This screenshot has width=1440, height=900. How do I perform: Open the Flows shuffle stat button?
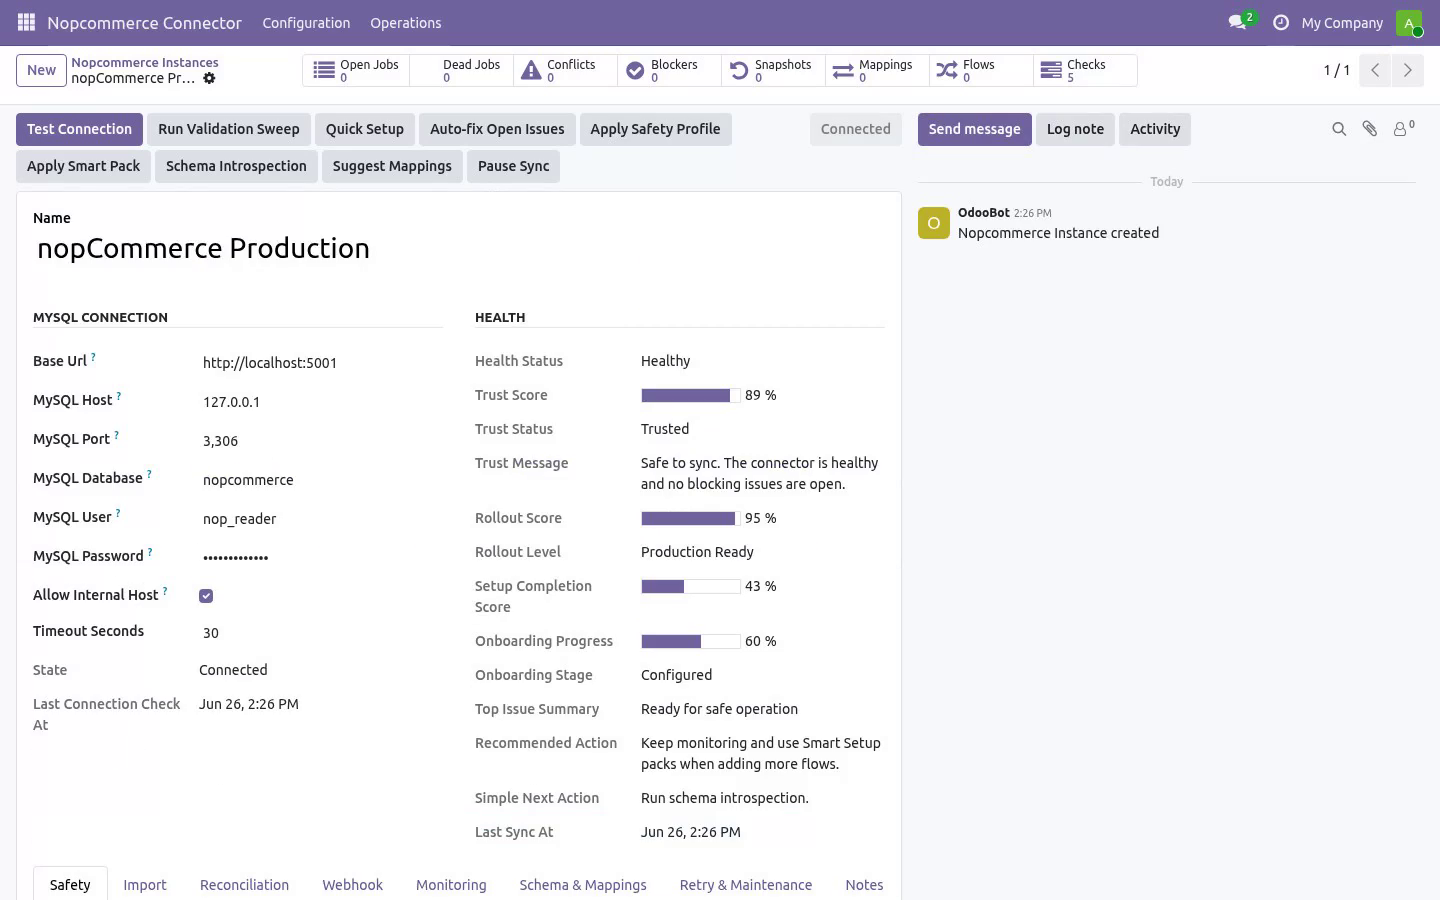(x=981, y=70)
